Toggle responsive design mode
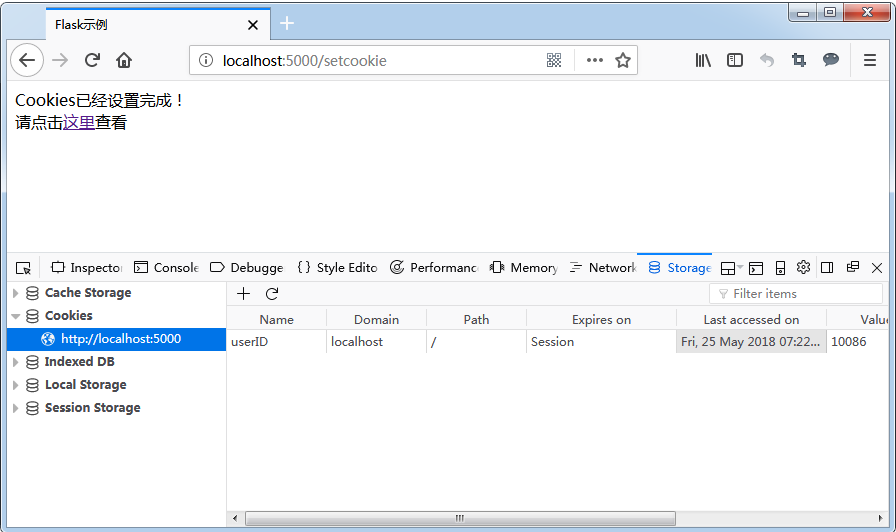The height and width of the screenshot is (532, 896). tap(780, 268)
